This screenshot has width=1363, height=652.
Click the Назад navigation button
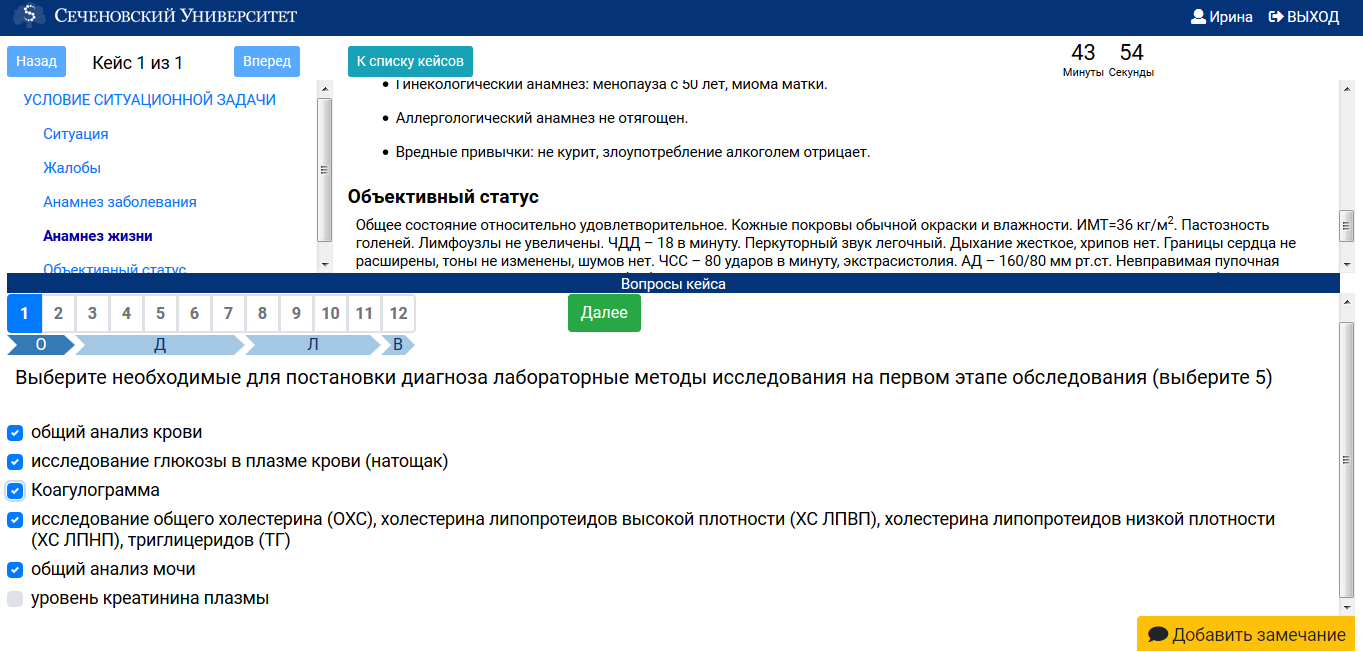coord(36,61)
